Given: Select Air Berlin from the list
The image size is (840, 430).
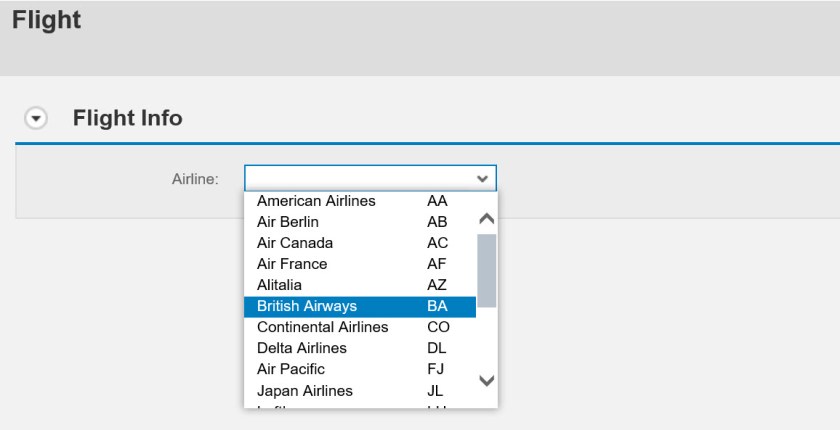Looking at the screenshot, I should [288, 222].
